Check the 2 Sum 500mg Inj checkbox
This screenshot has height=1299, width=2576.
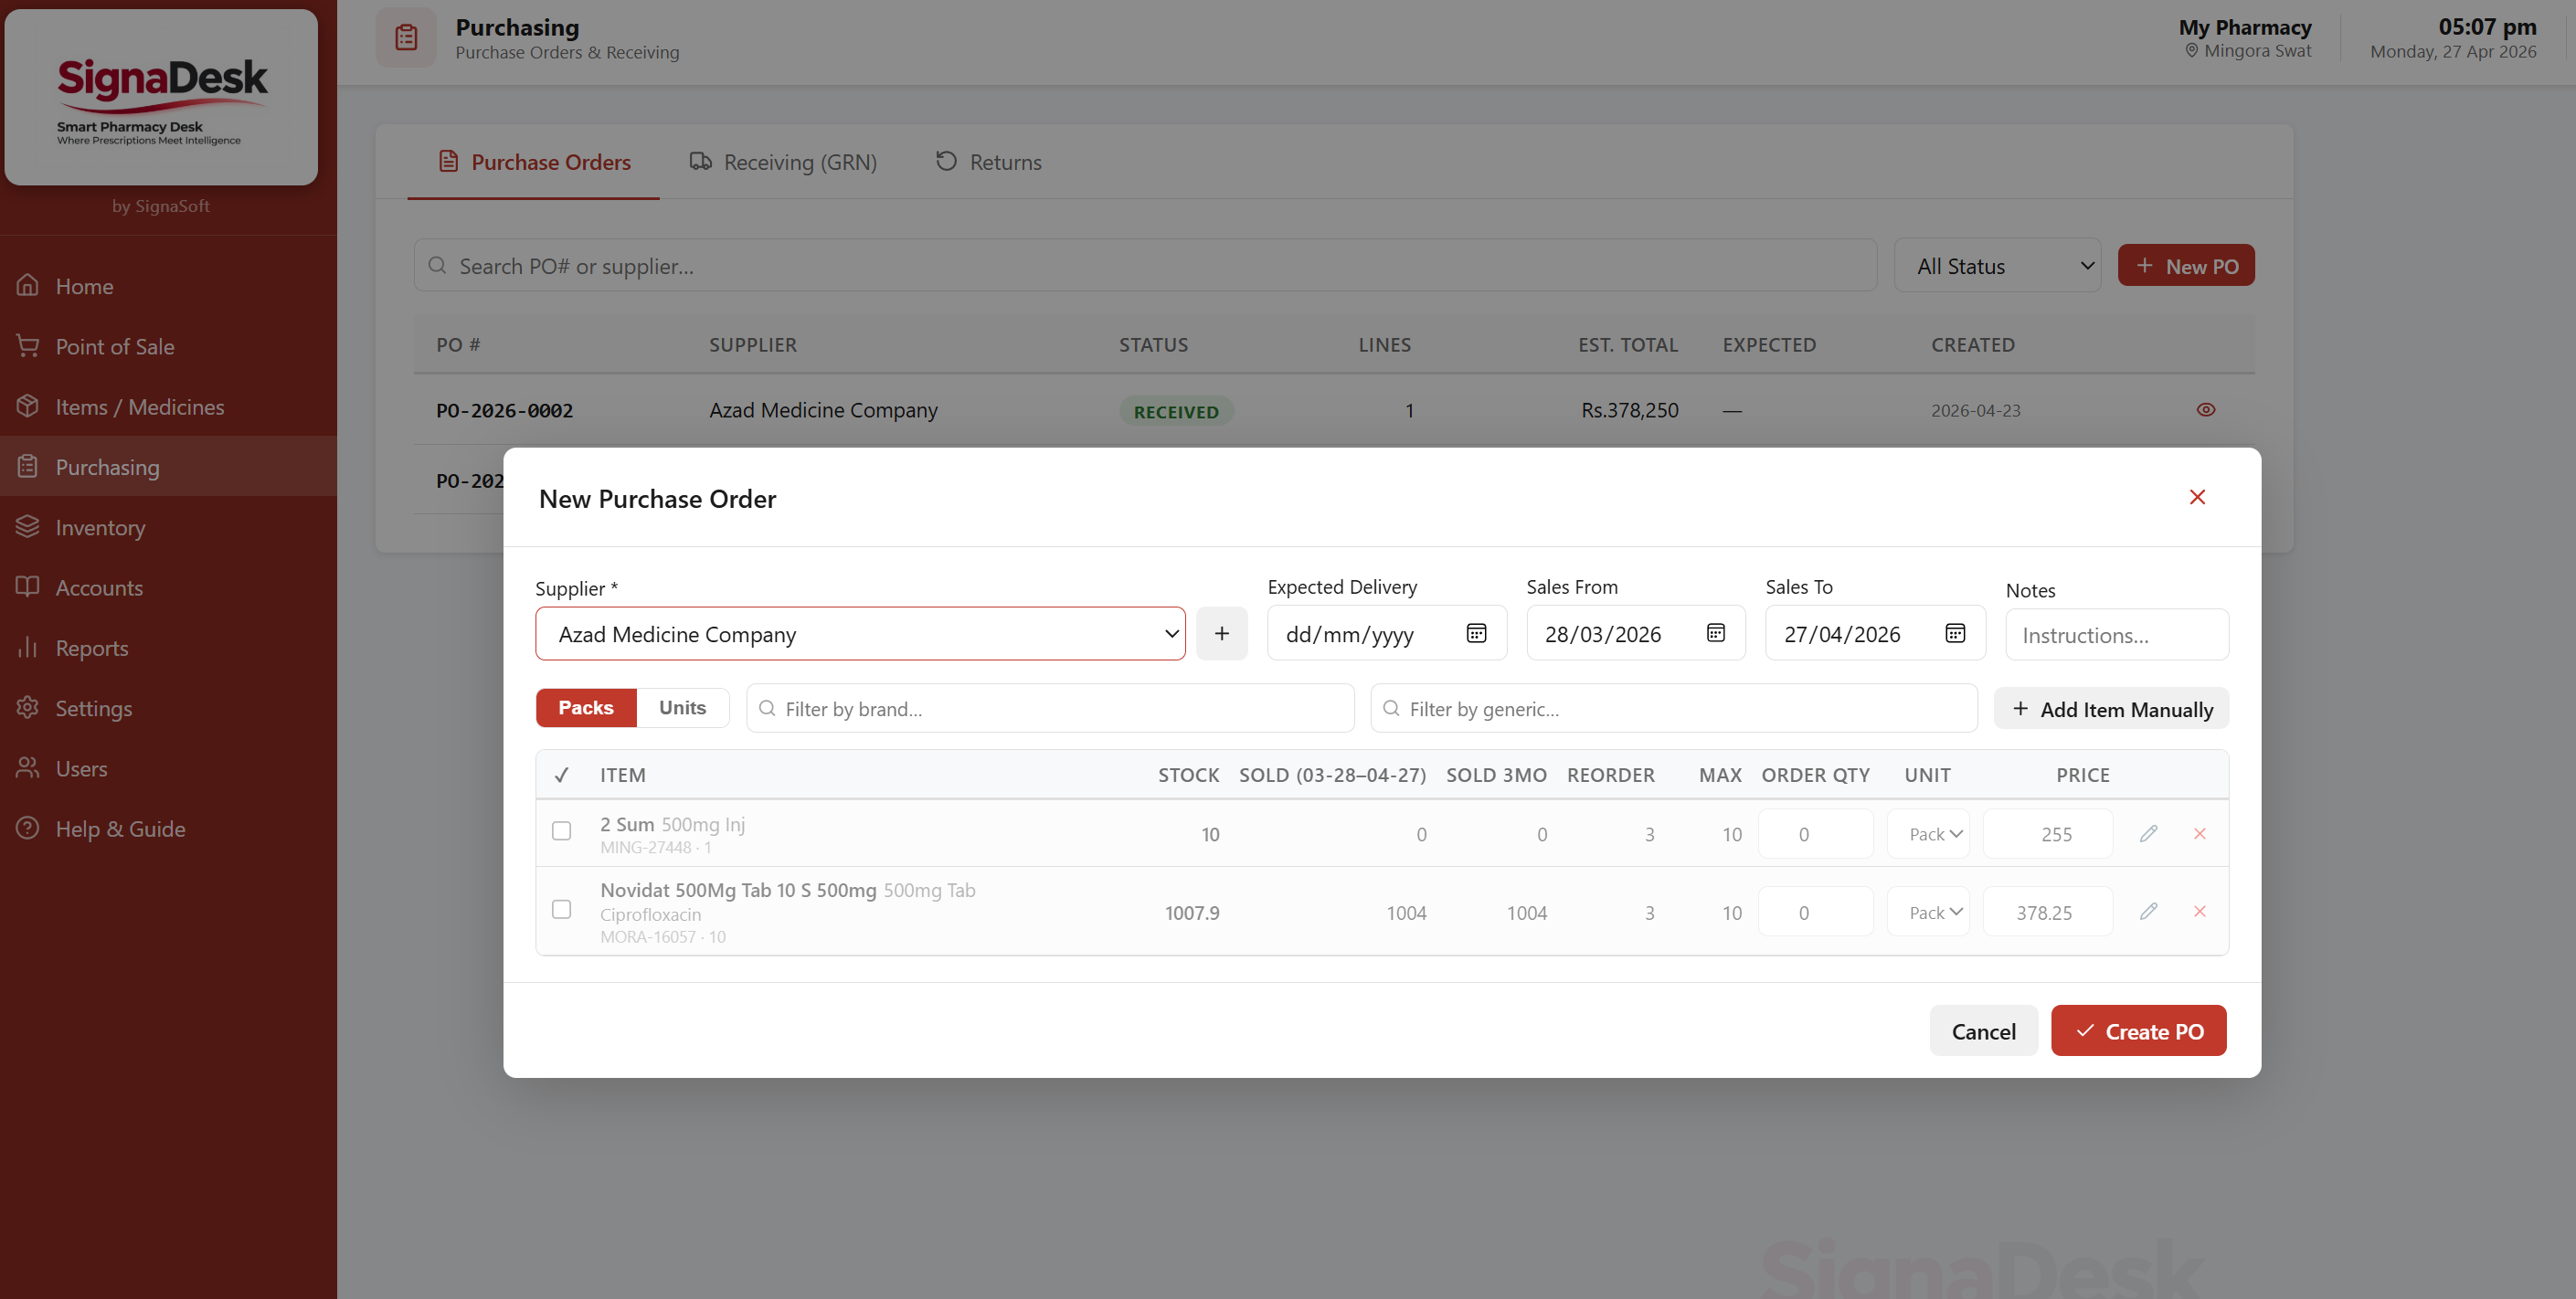(x=562, y=831)
